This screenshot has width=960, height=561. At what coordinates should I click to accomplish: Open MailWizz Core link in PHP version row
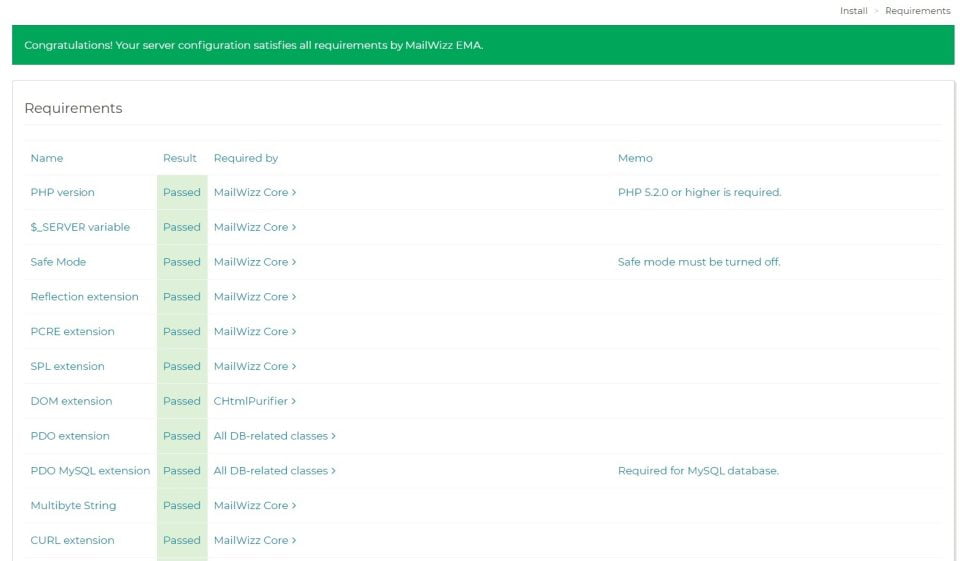(x=255, y=192)
